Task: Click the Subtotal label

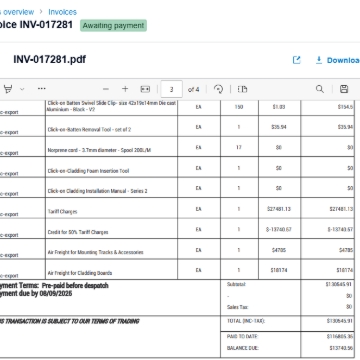Action: coord(236,285)
